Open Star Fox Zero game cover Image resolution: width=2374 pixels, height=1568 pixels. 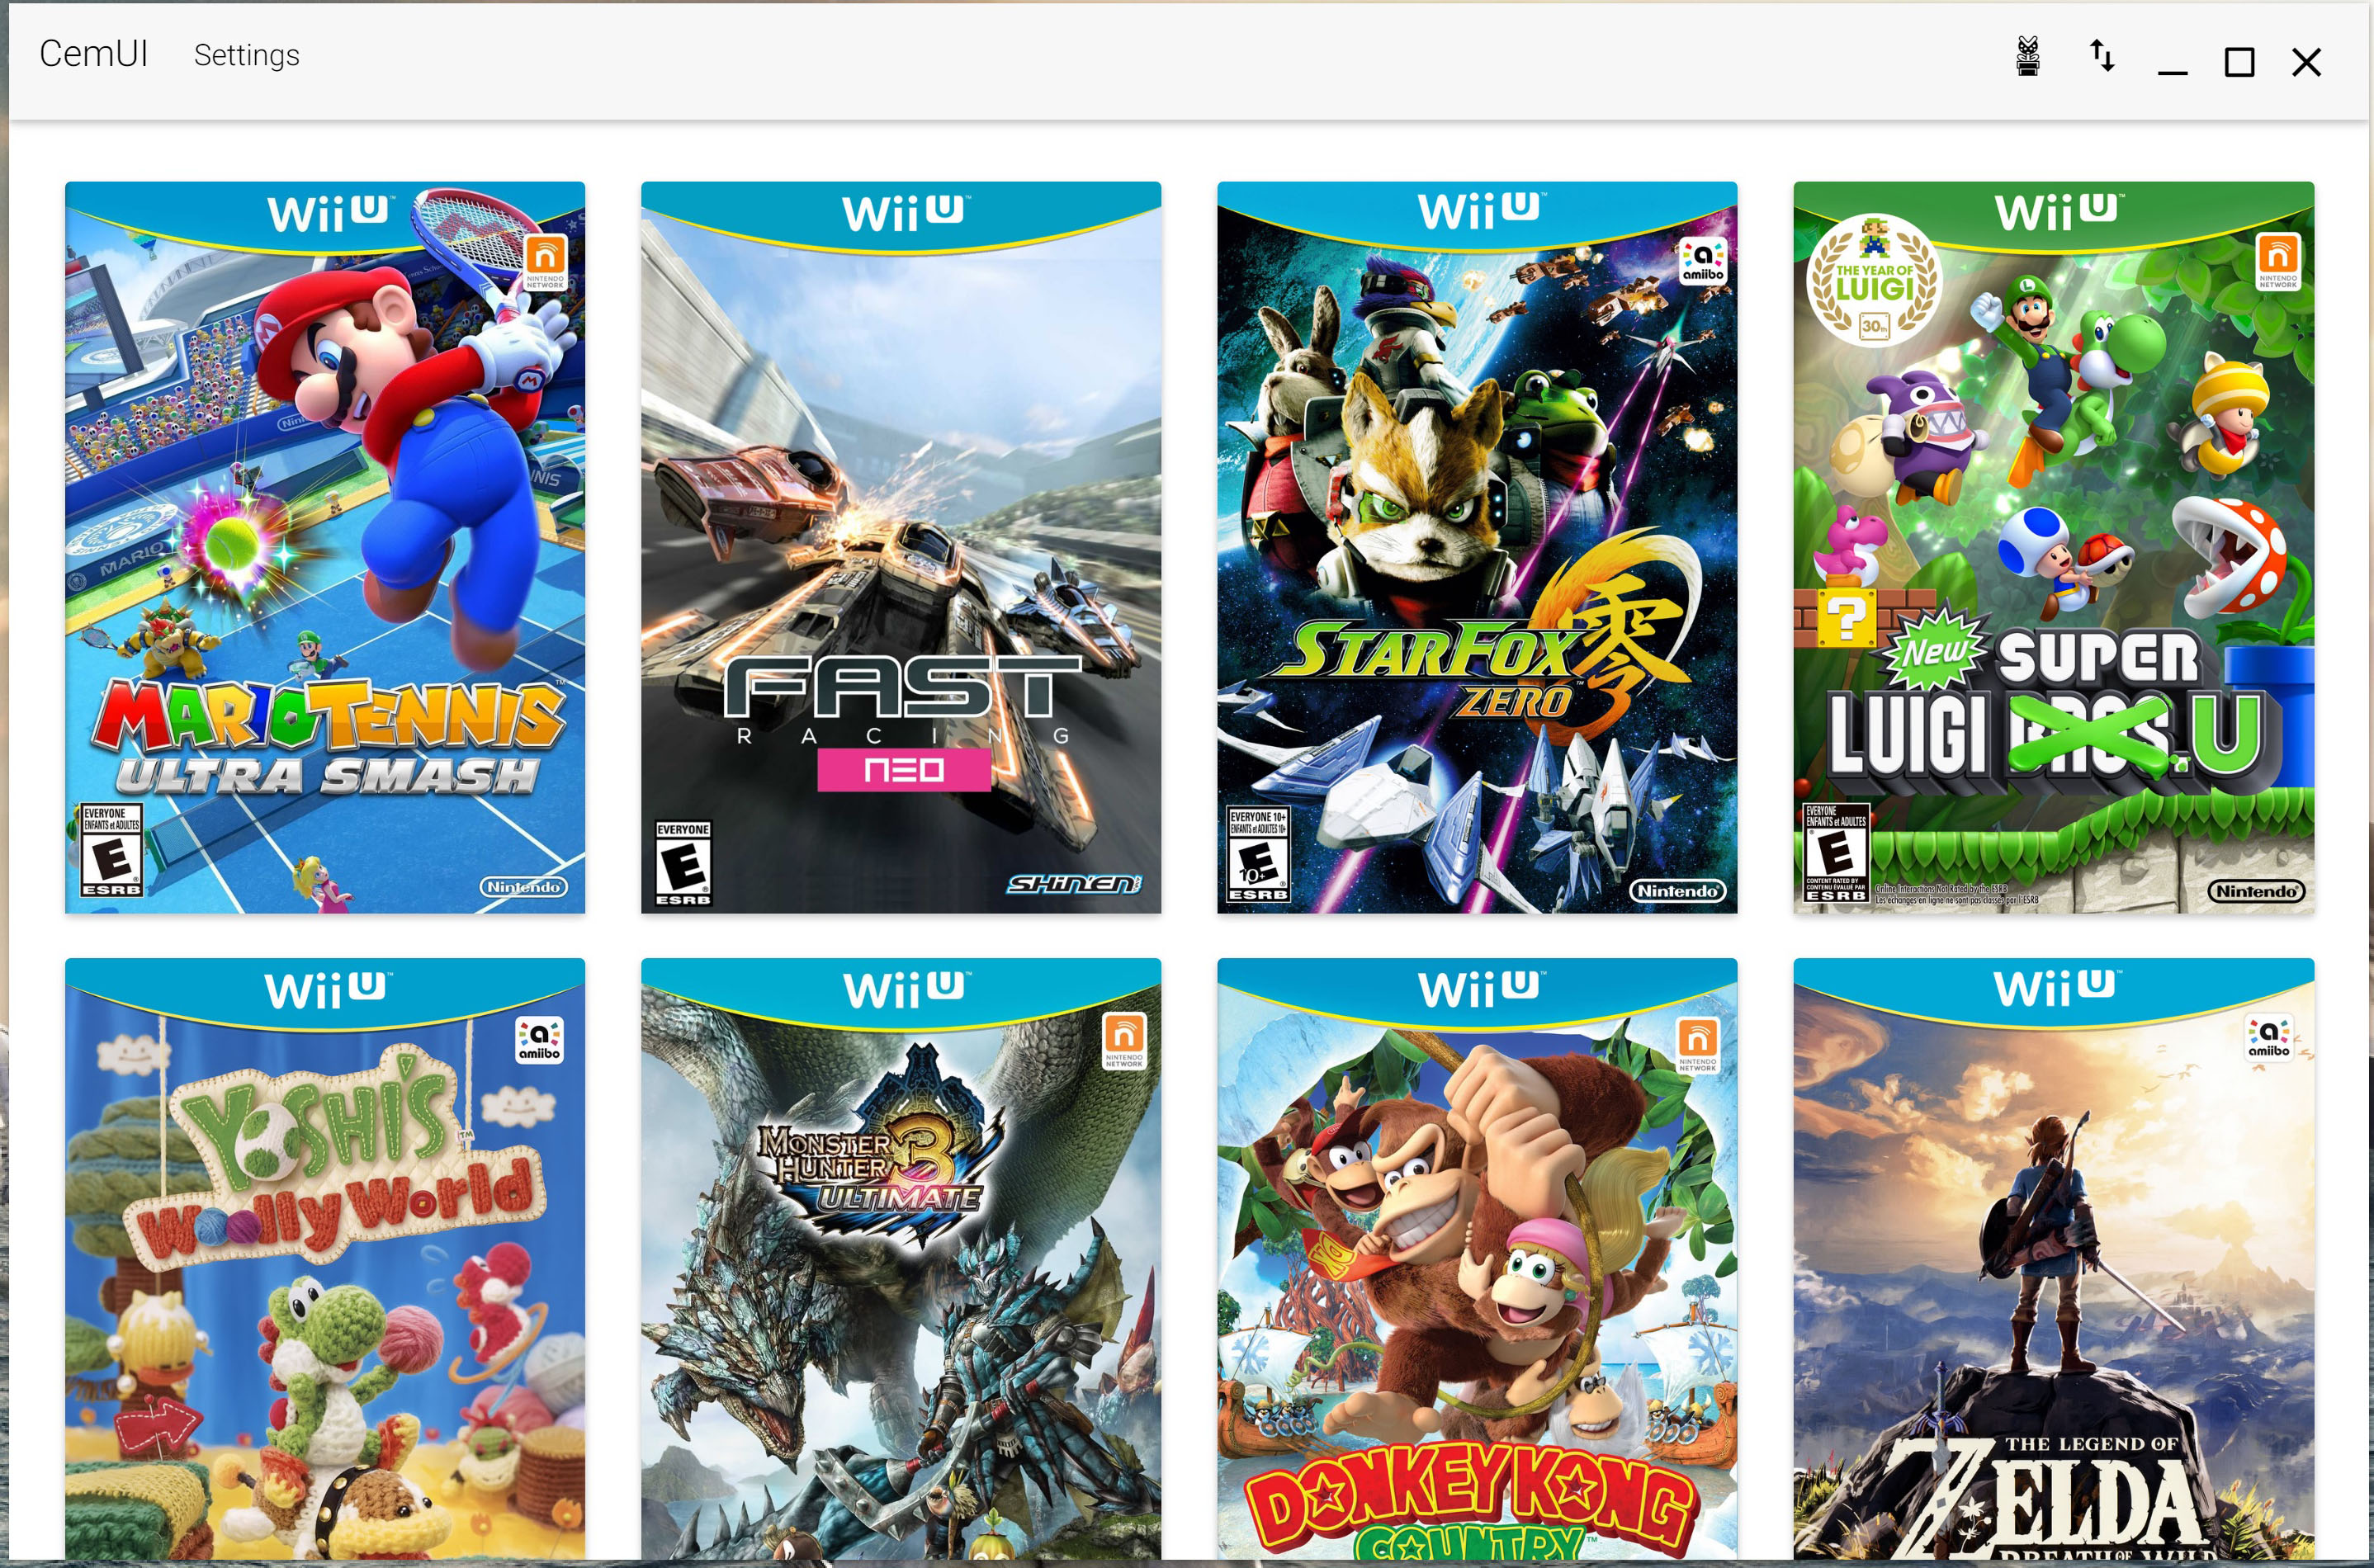click(x=1477, y=547)
